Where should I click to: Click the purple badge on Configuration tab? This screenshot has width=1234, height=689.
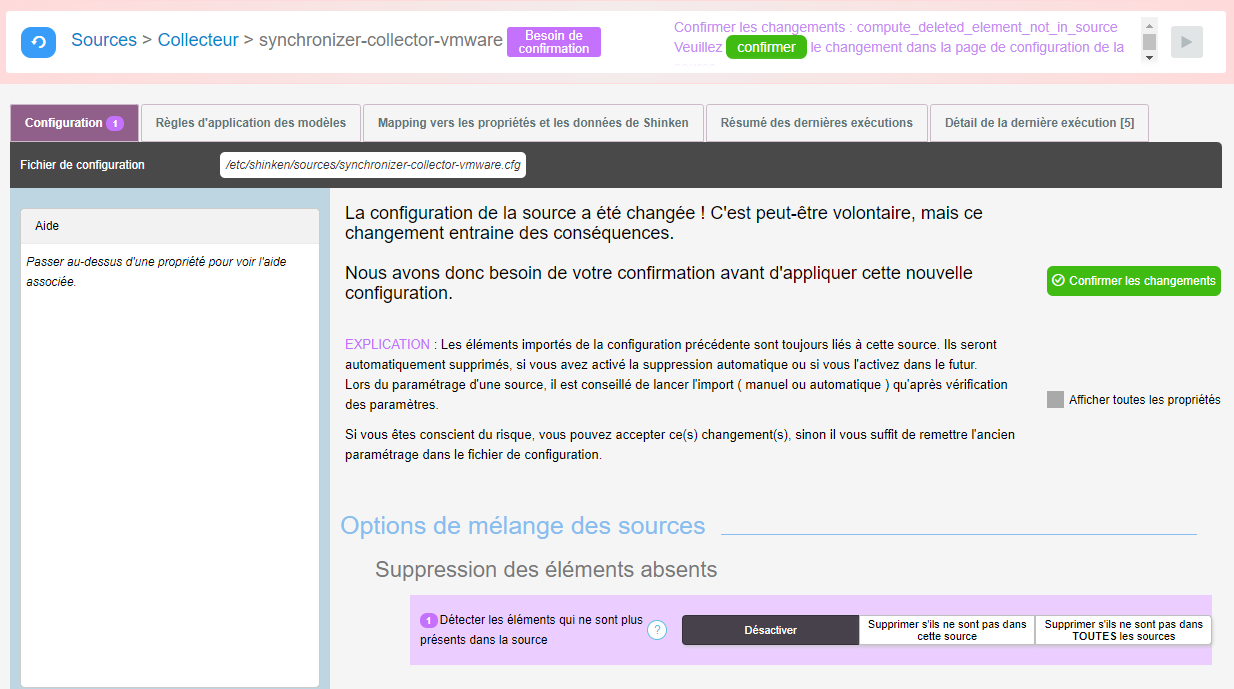click(115, 123)
